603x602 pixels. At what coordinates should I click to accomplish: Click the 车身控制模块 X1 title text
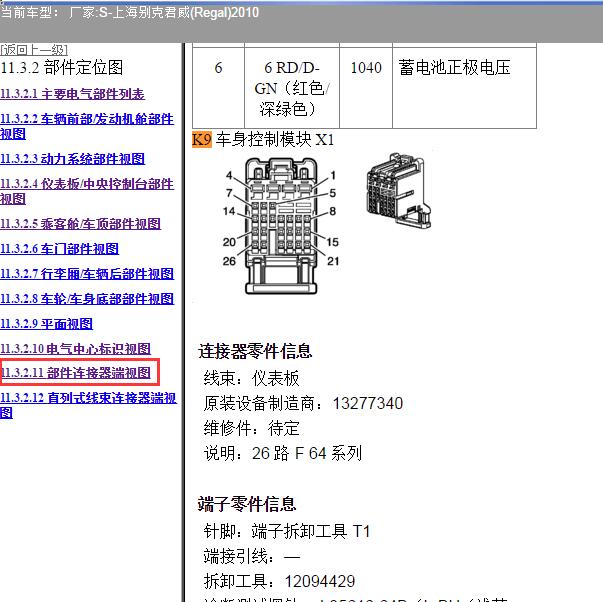pos(275,139)
